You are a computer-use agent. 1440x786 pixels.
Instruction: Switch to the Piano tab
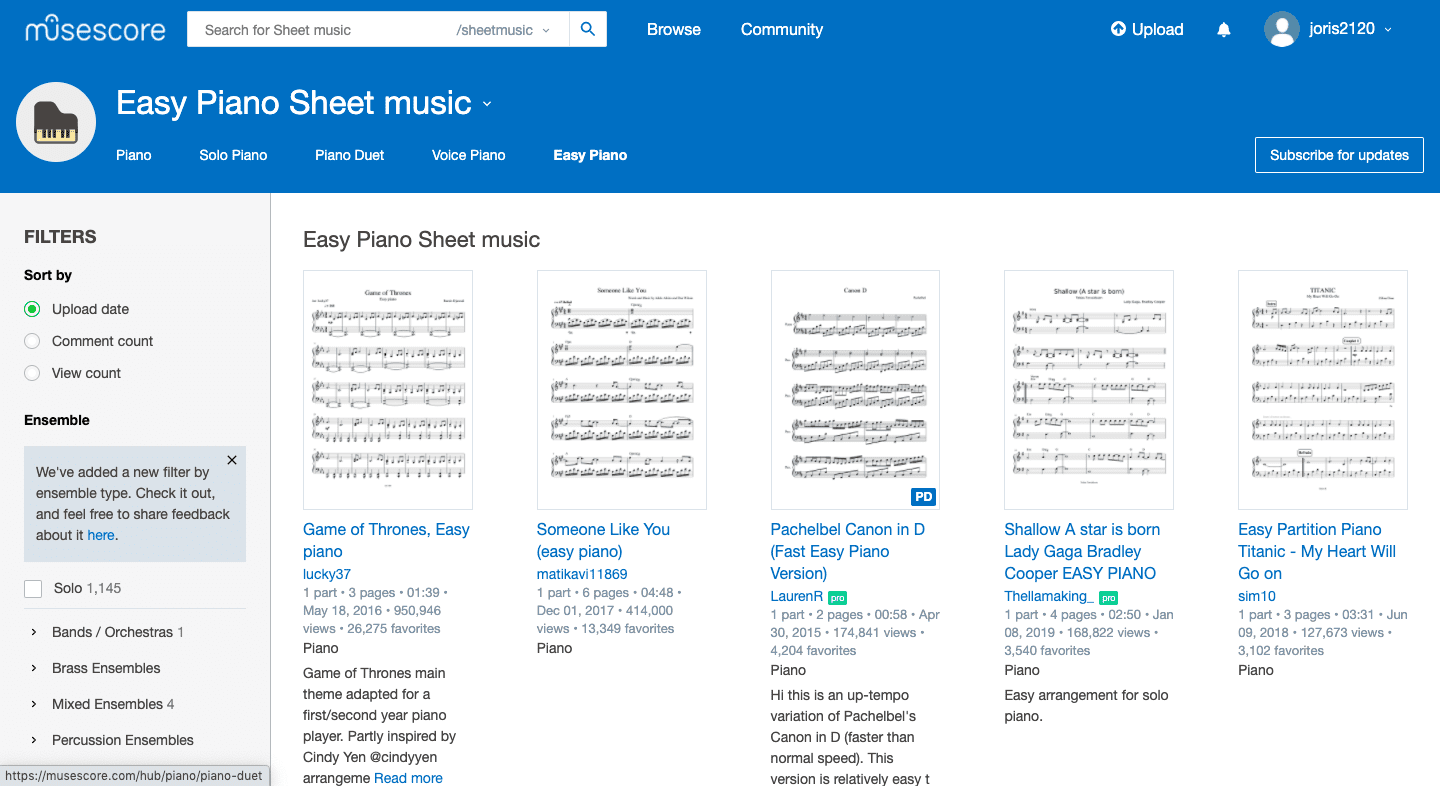point(134,155)
